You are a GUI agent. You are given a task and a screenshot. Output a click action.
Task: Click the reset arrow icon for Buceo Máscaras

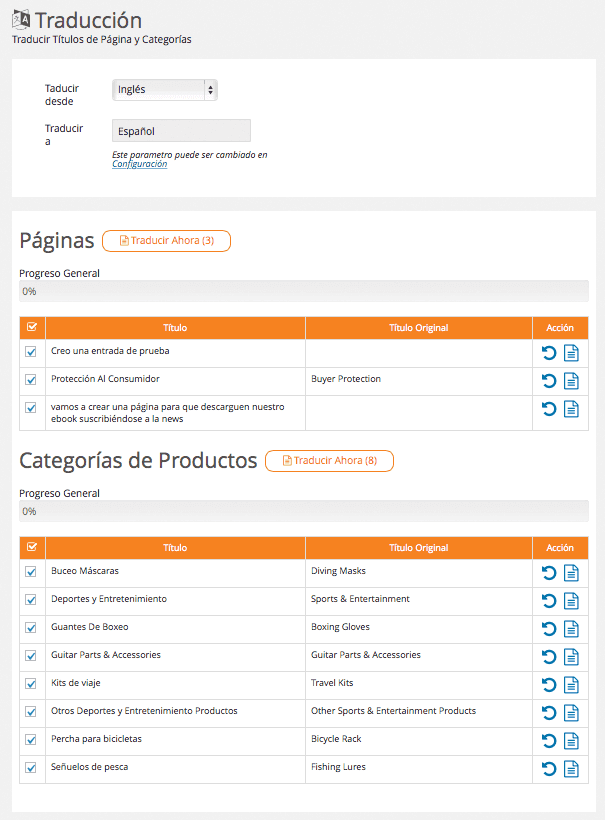[x=548, y=572]
